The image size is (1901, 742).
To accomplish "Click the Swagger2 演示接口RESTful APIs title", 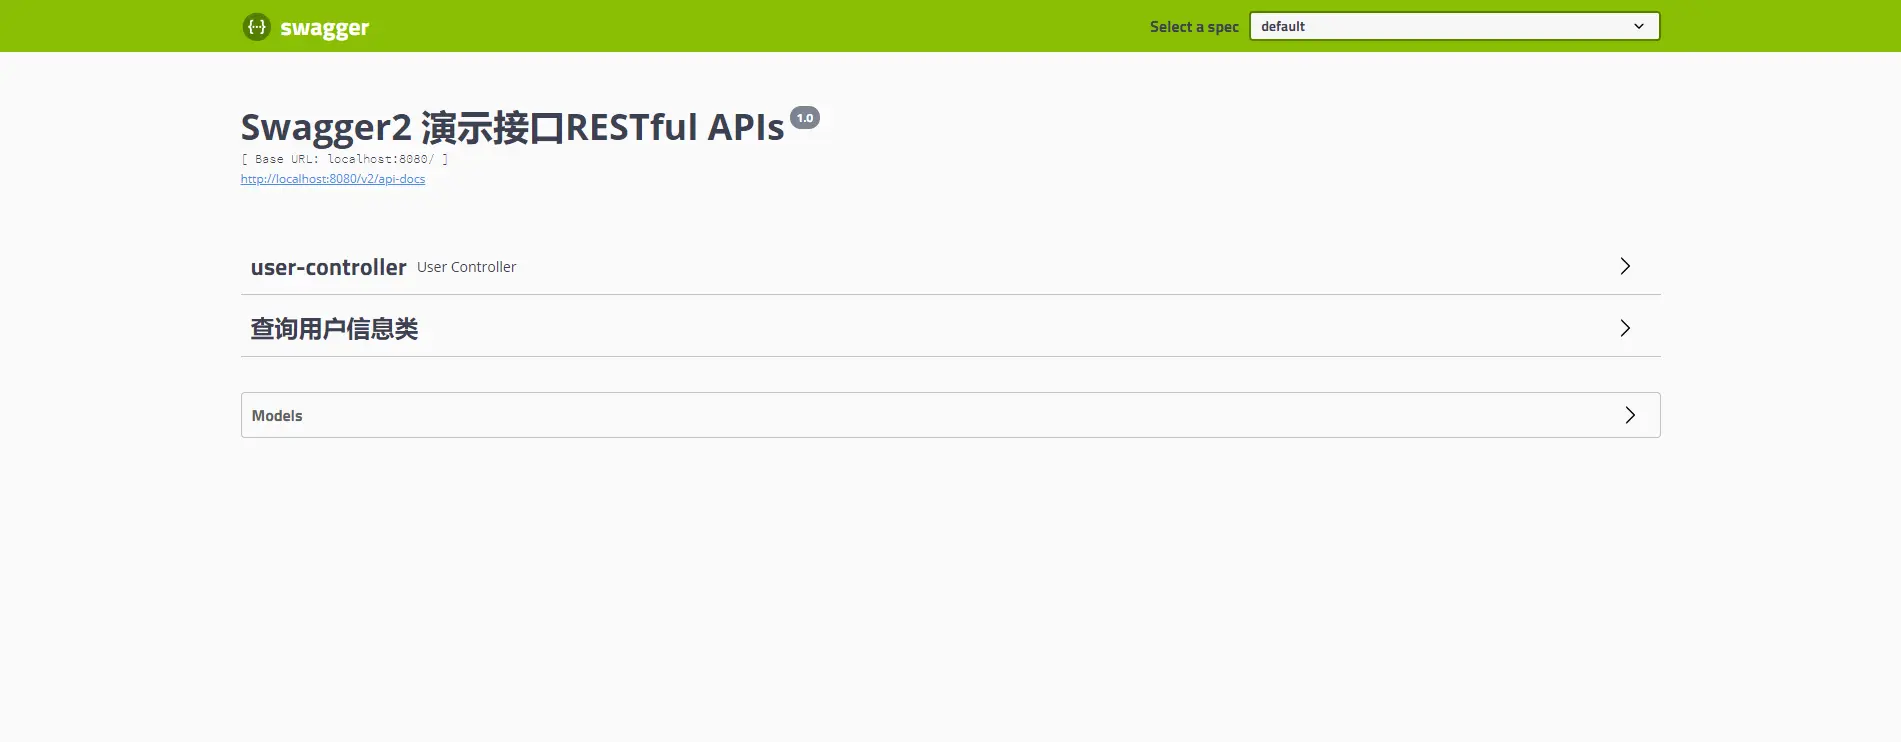I will tap(512, 128).
